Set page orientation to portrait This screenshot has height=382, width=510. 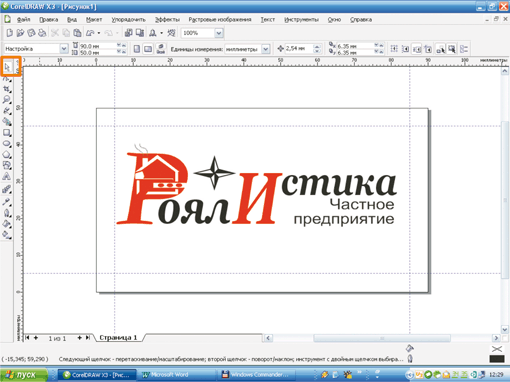point(137,49)
